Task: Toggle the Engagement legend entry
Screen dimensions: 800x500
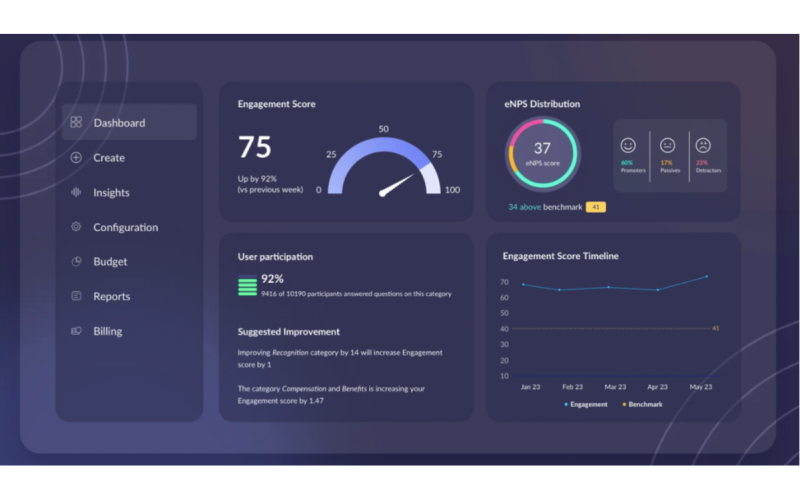Action: tap(586, 404)
